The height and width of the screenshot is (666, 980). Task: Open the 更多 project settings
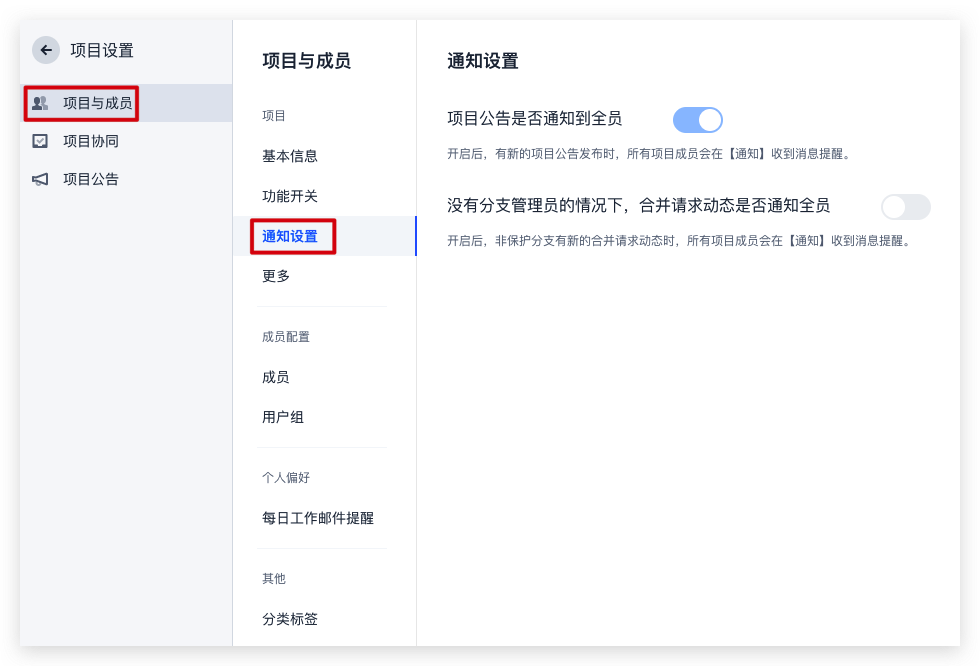(276, 276)
